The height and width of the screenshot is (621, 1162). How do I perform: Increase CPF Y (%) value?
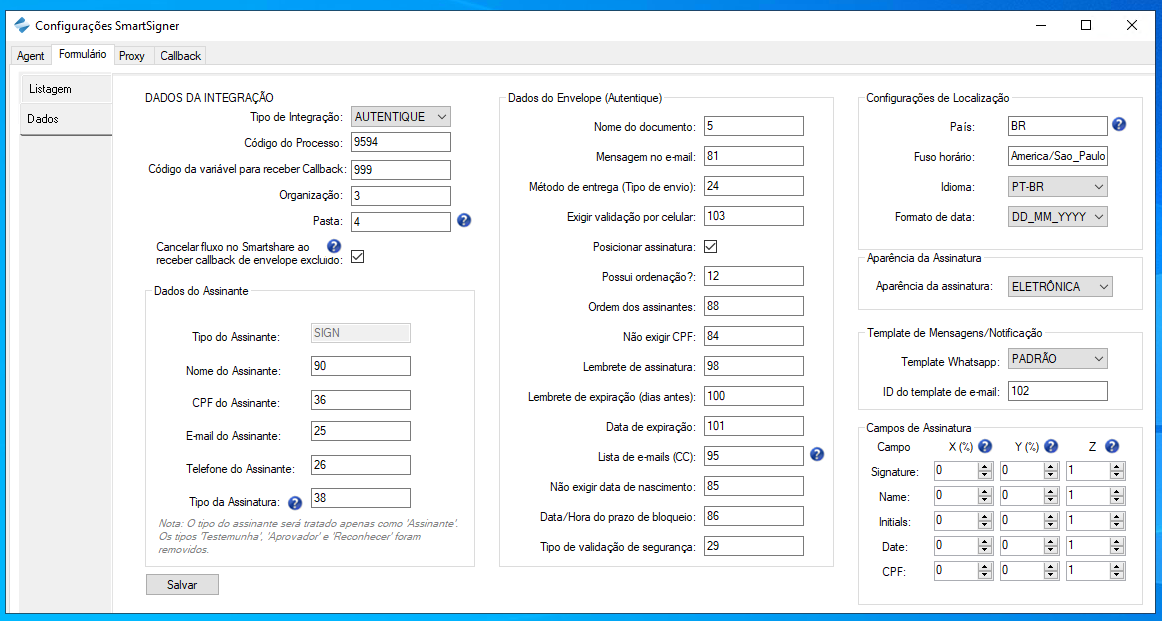1051,567
